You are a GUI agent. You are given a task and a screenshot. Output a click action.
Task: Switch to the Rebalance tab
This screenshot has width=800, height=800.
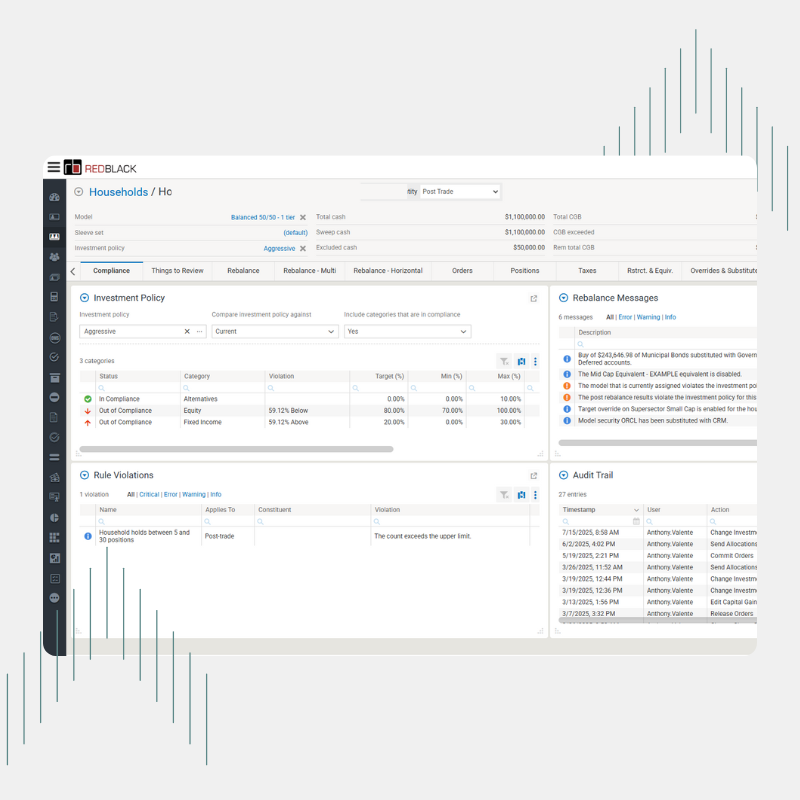[x=243, y=271]
